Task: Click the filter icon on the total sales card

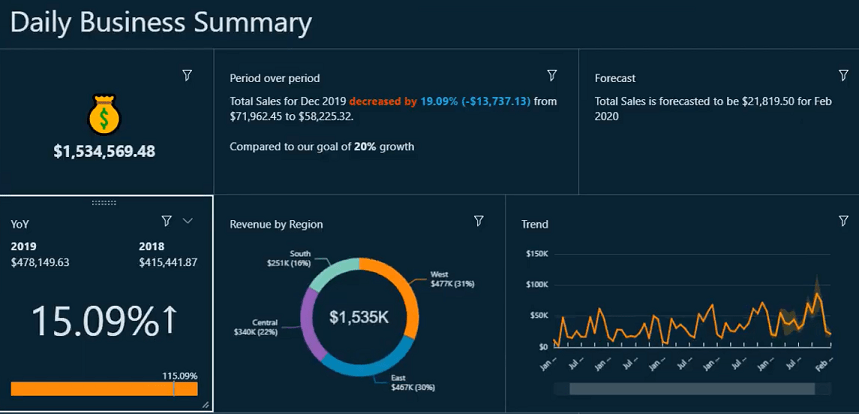Action: (x=187, y=76)
